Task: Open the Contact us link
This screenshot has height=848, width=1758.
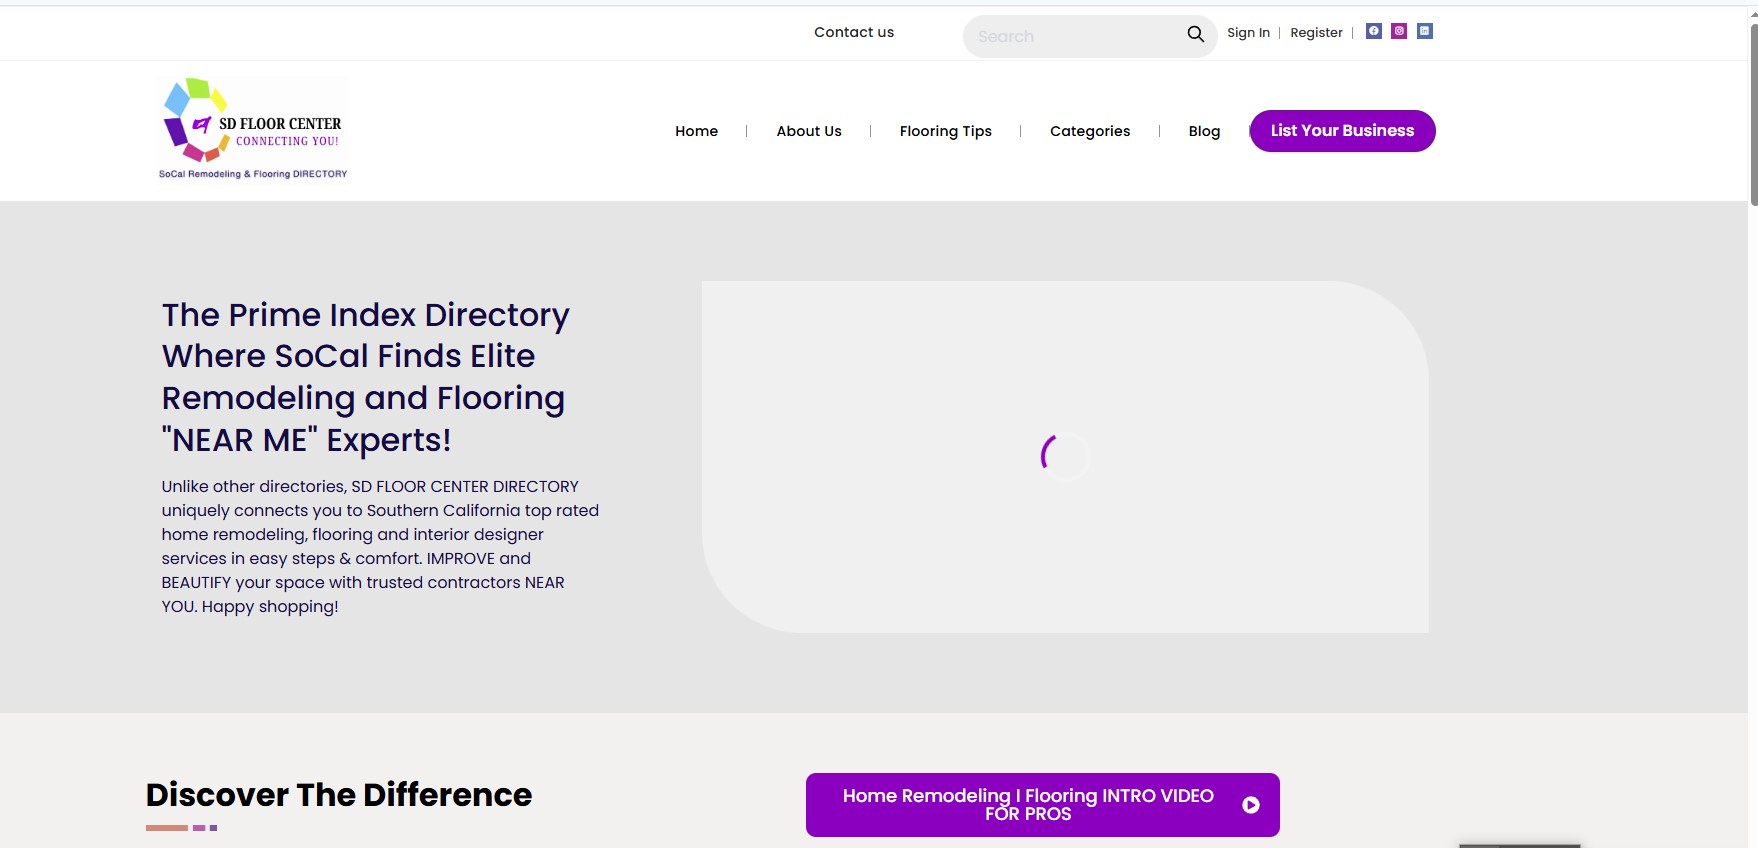Action: 854,32
